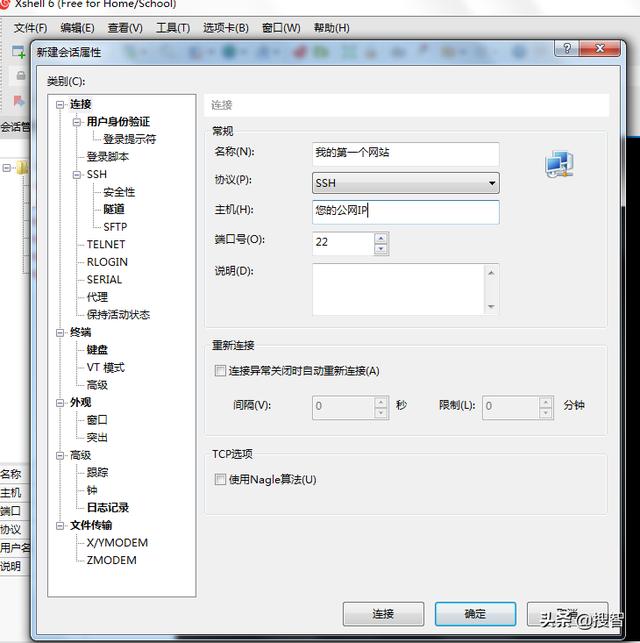
Task: Click the 主机(H) input field
Action: coord(405,212)
